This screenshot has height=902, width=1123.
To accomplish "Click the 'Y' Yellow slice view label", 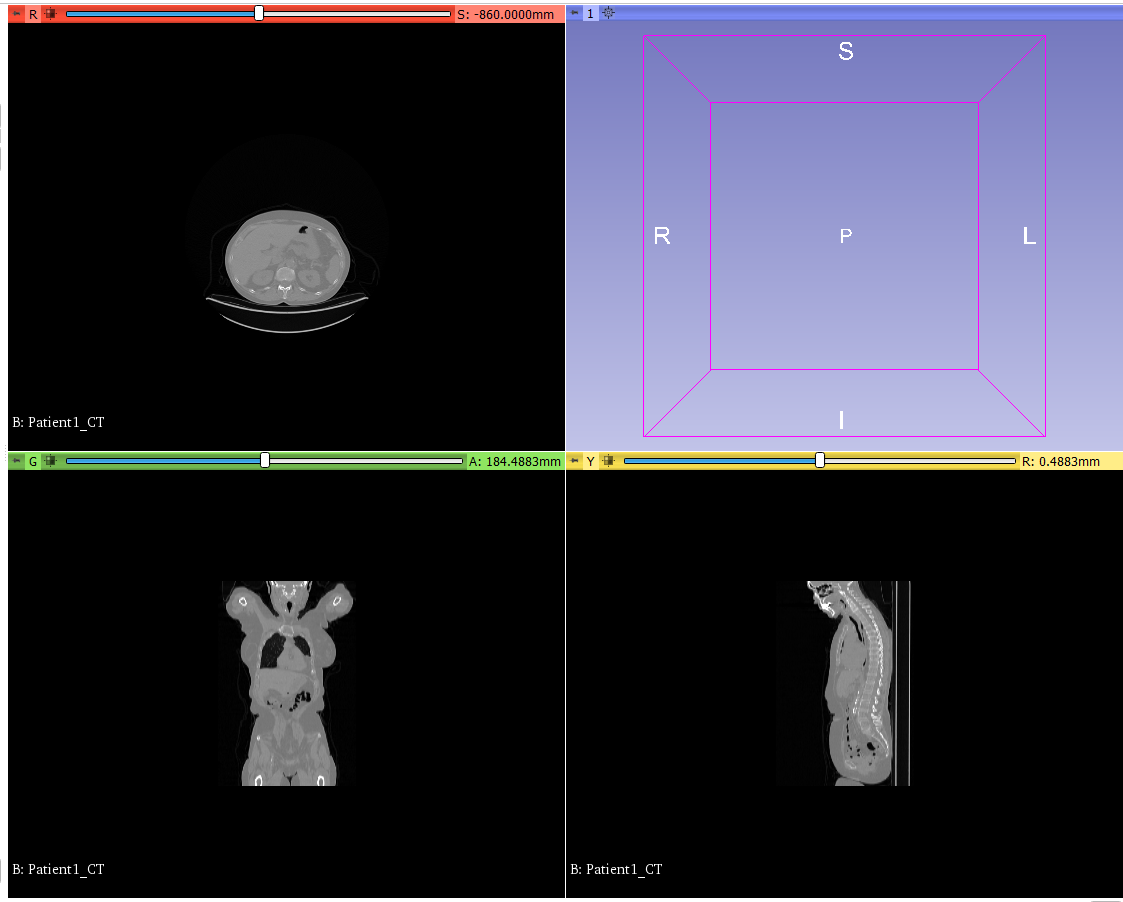I will [x=590, y=461].
